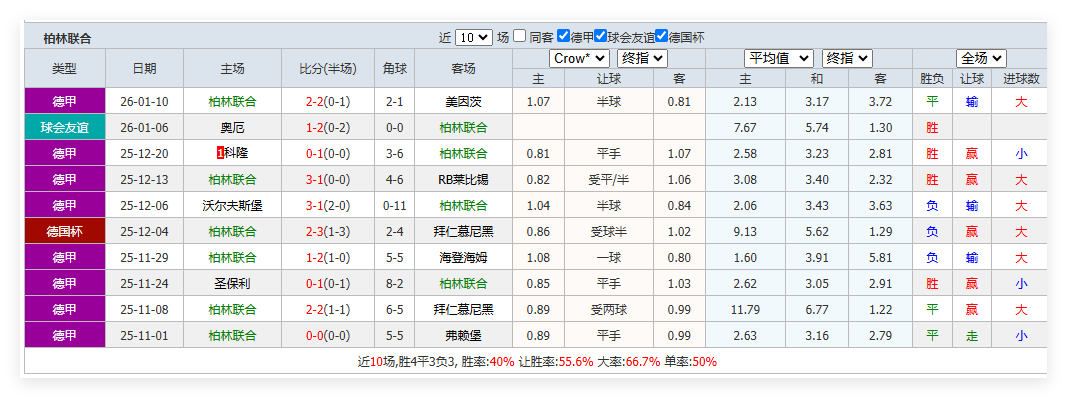Click 沃尔夫斯堡 team name
This screenshot has width=1067, height=398.
tap(232, 205)
